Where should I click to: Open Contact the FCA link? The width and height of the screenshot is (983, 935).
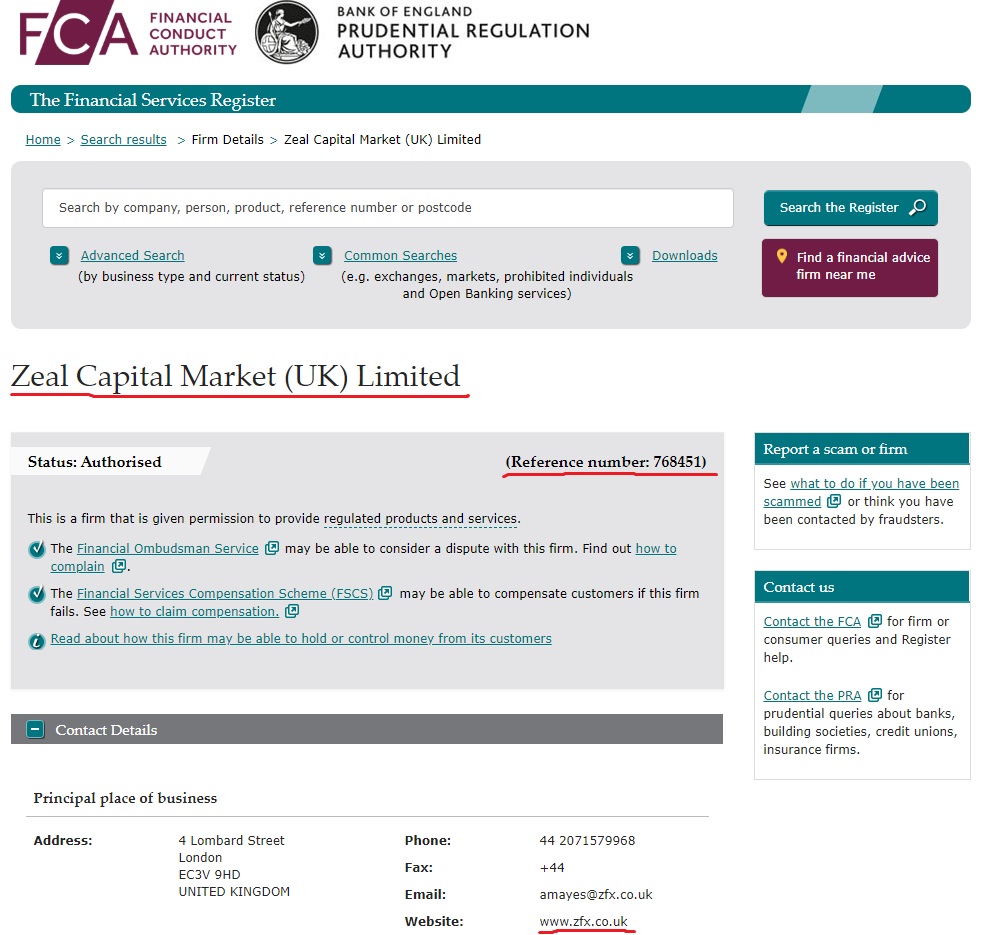tap(812, 621)
